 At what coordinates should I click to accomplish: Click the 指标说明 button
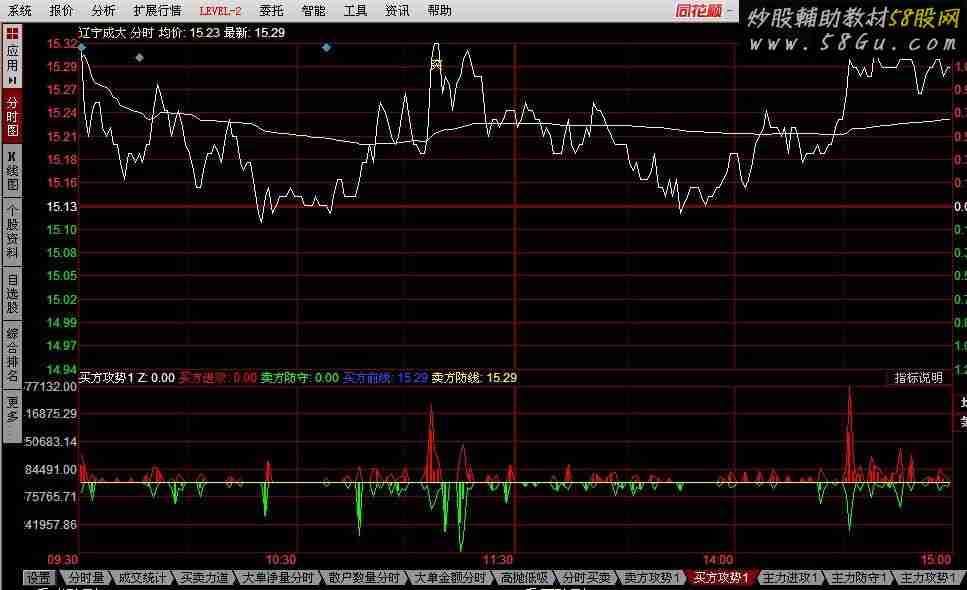click(918, 378)
